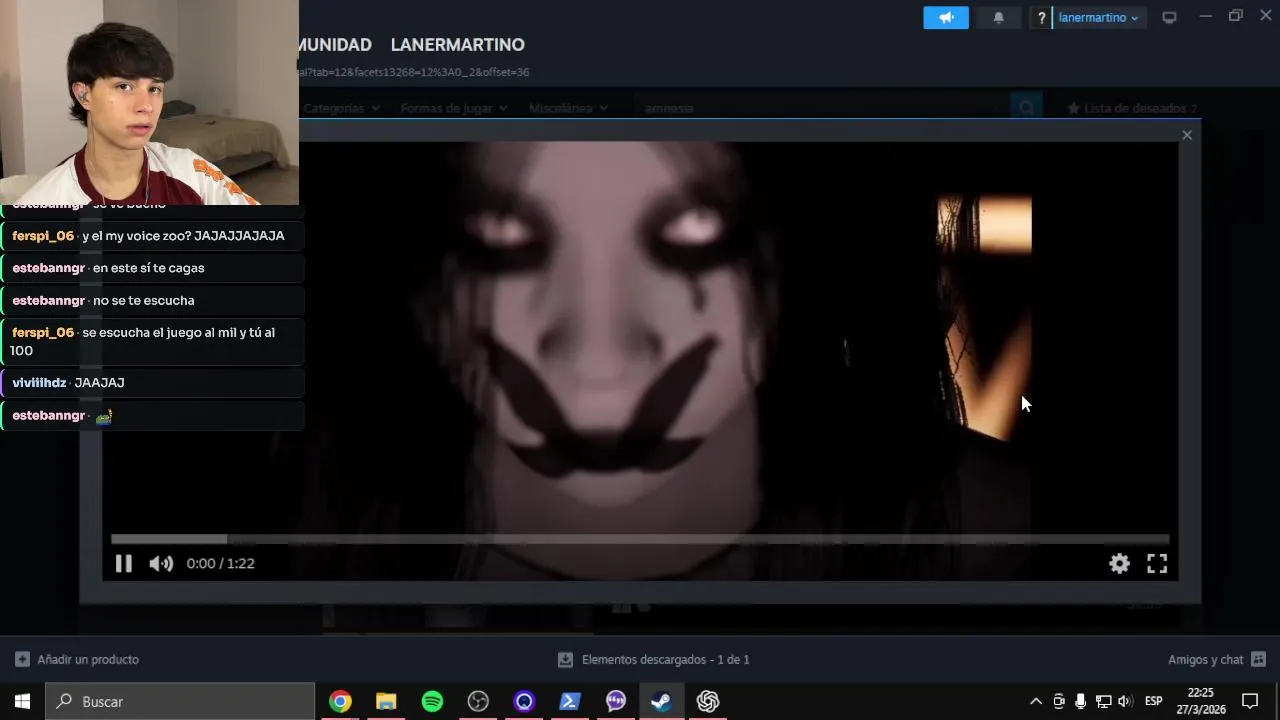This screenshot has height=720, width=1280.
Task: Click the microphone tray icon
Action: (1081, 701)
